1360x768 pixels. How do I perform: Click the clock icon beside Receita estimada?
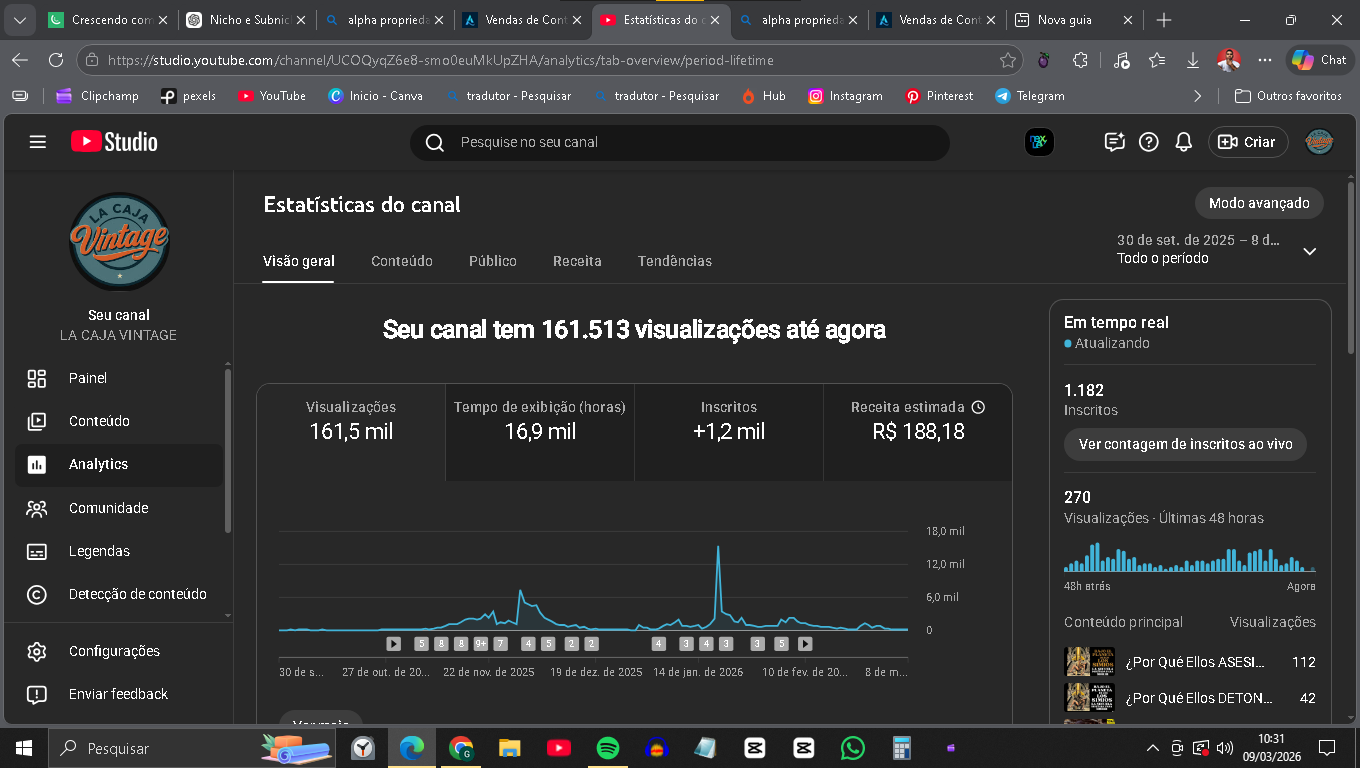click(x=978, y=407)
